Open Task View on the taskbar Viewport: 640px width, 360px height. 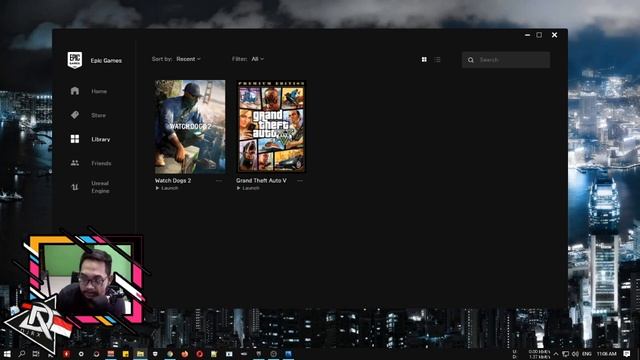pyautogui.click(x=36, y=354)
